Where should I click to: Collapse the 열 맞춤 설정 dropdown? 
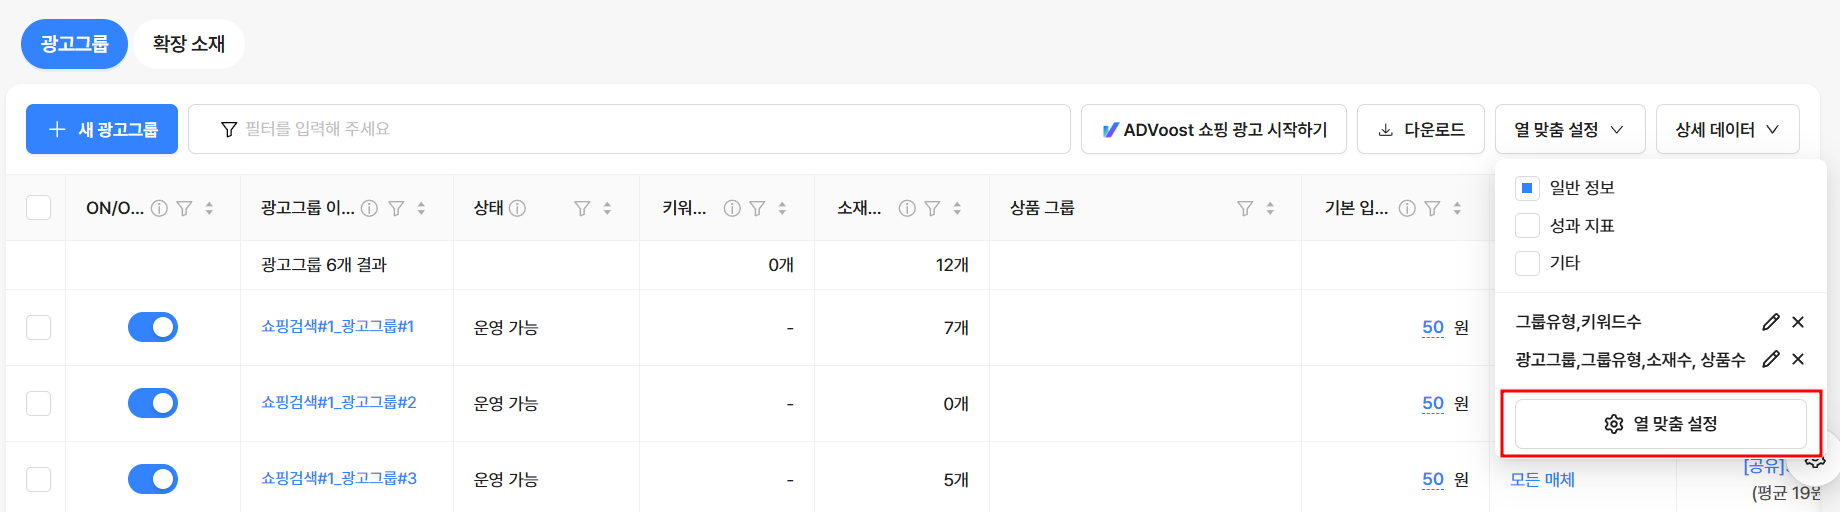pos(1570,129)
